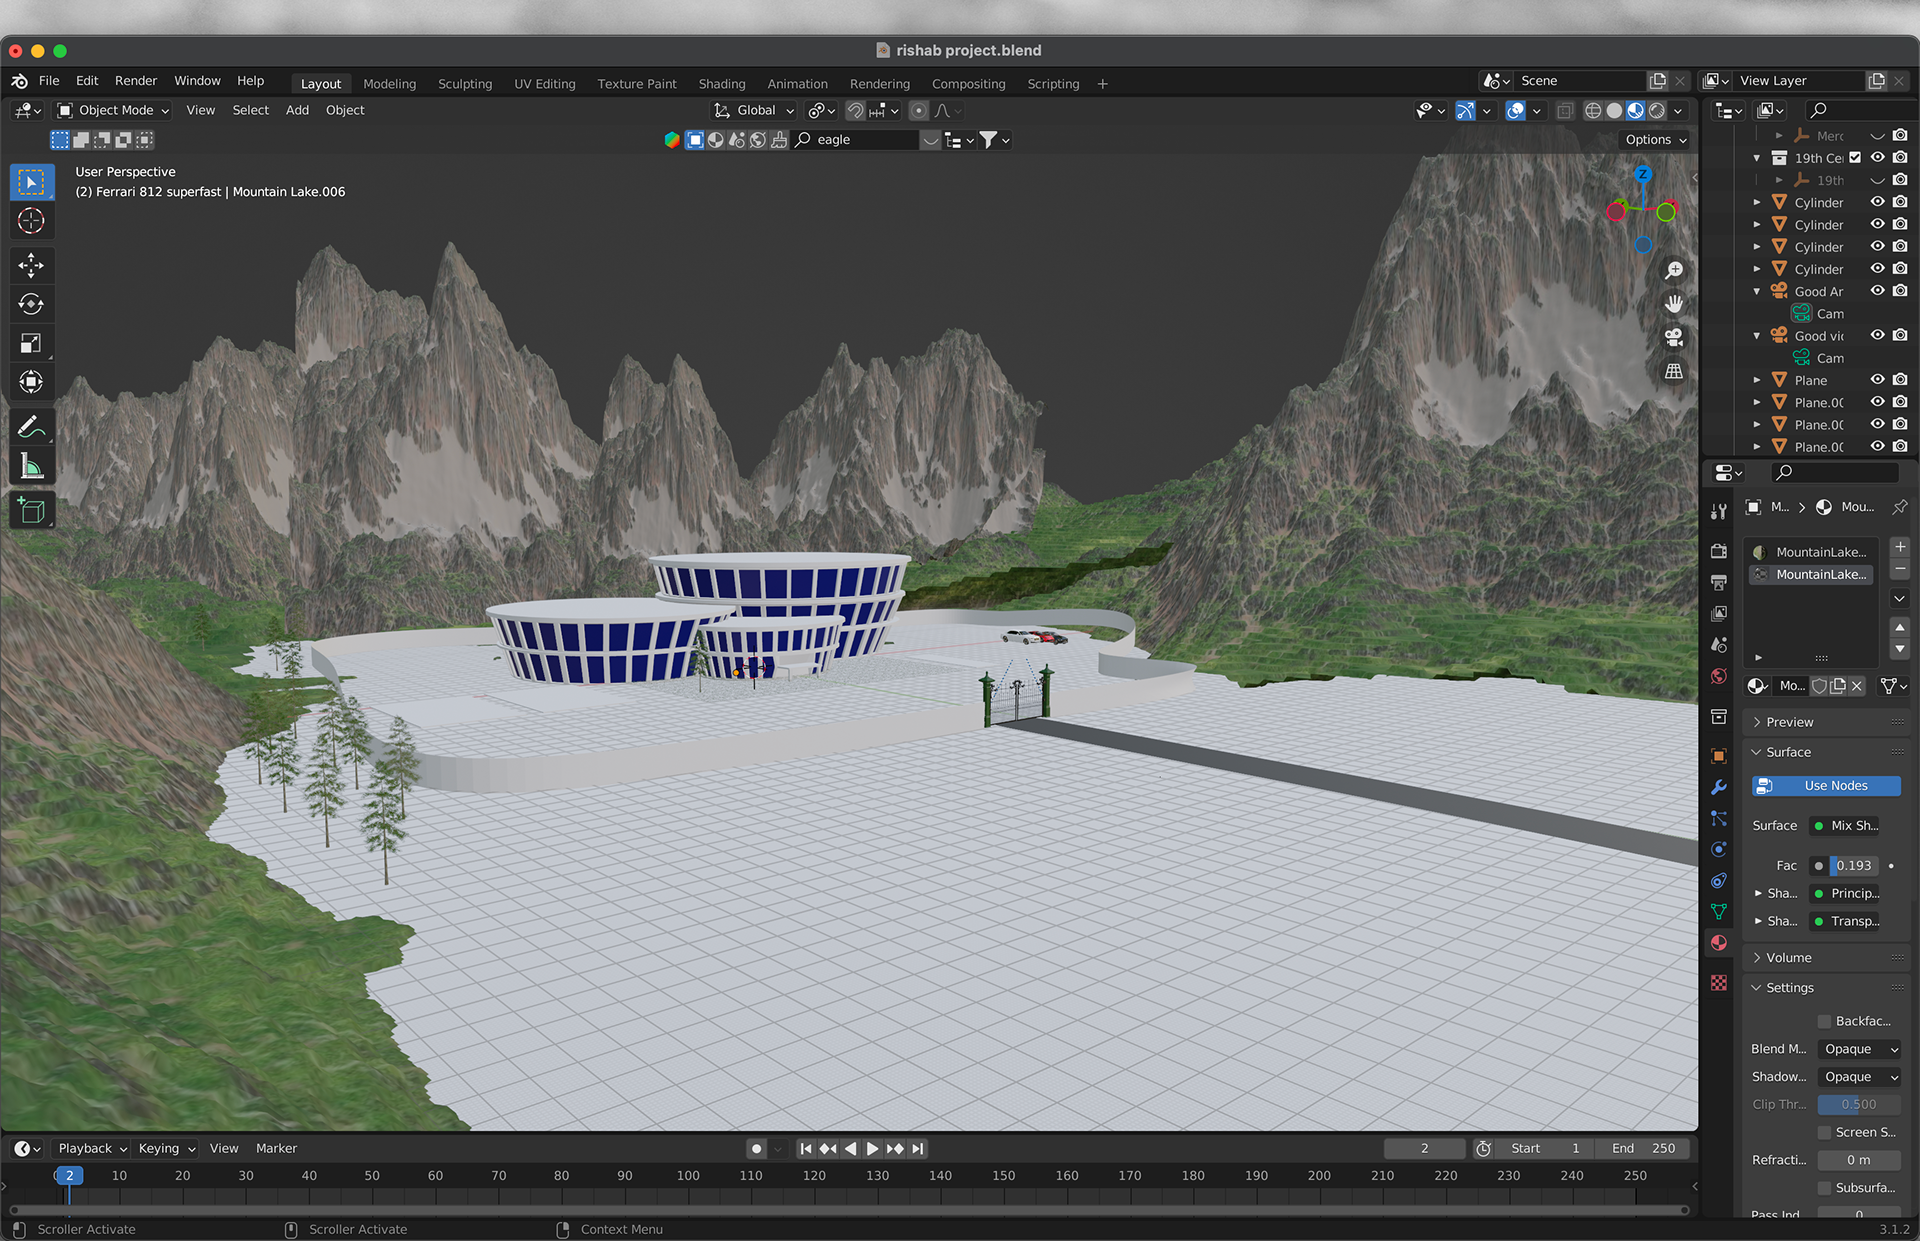Screen dimensions: 1920x1241
Task: Switch perspective/orthographic with grid gizmo
Action: [1673, 371]
